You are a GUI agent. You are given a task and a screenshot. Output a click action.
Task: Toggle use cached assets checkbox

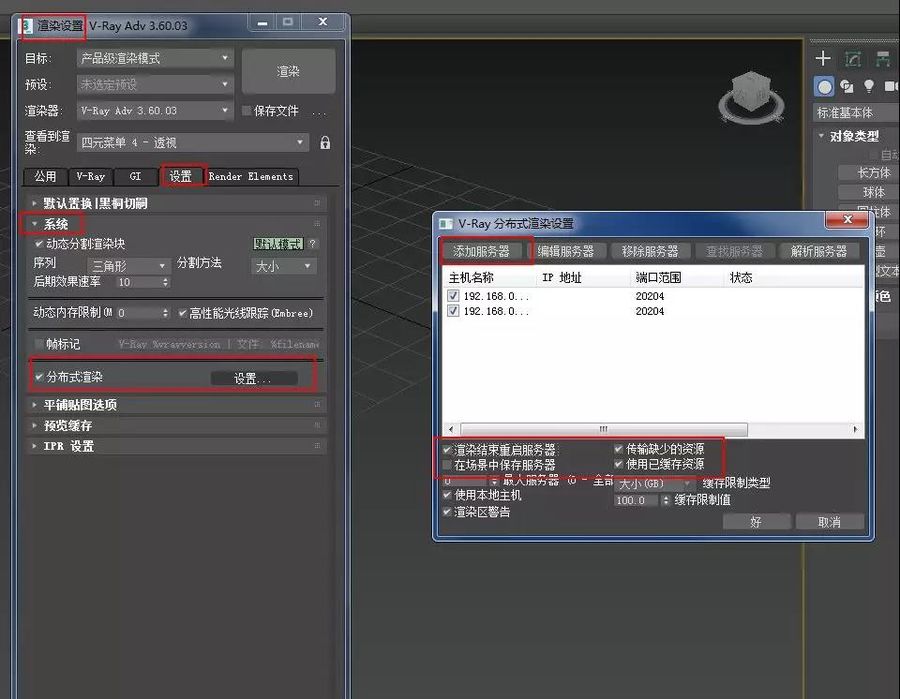pyautogui.click(x=619, y=464)
